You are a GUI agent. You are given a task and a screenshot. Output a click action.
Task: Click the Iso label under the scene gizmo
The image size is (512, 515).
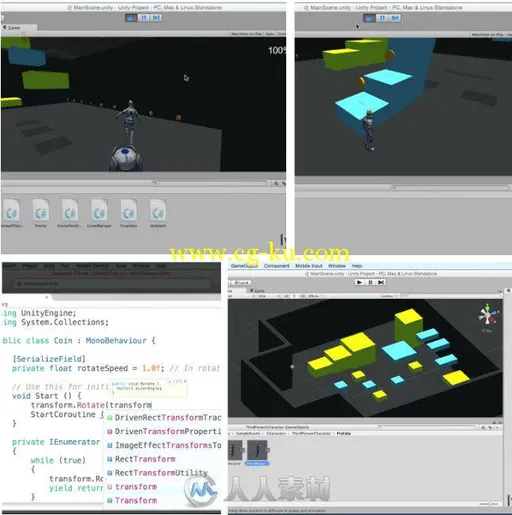486,331
